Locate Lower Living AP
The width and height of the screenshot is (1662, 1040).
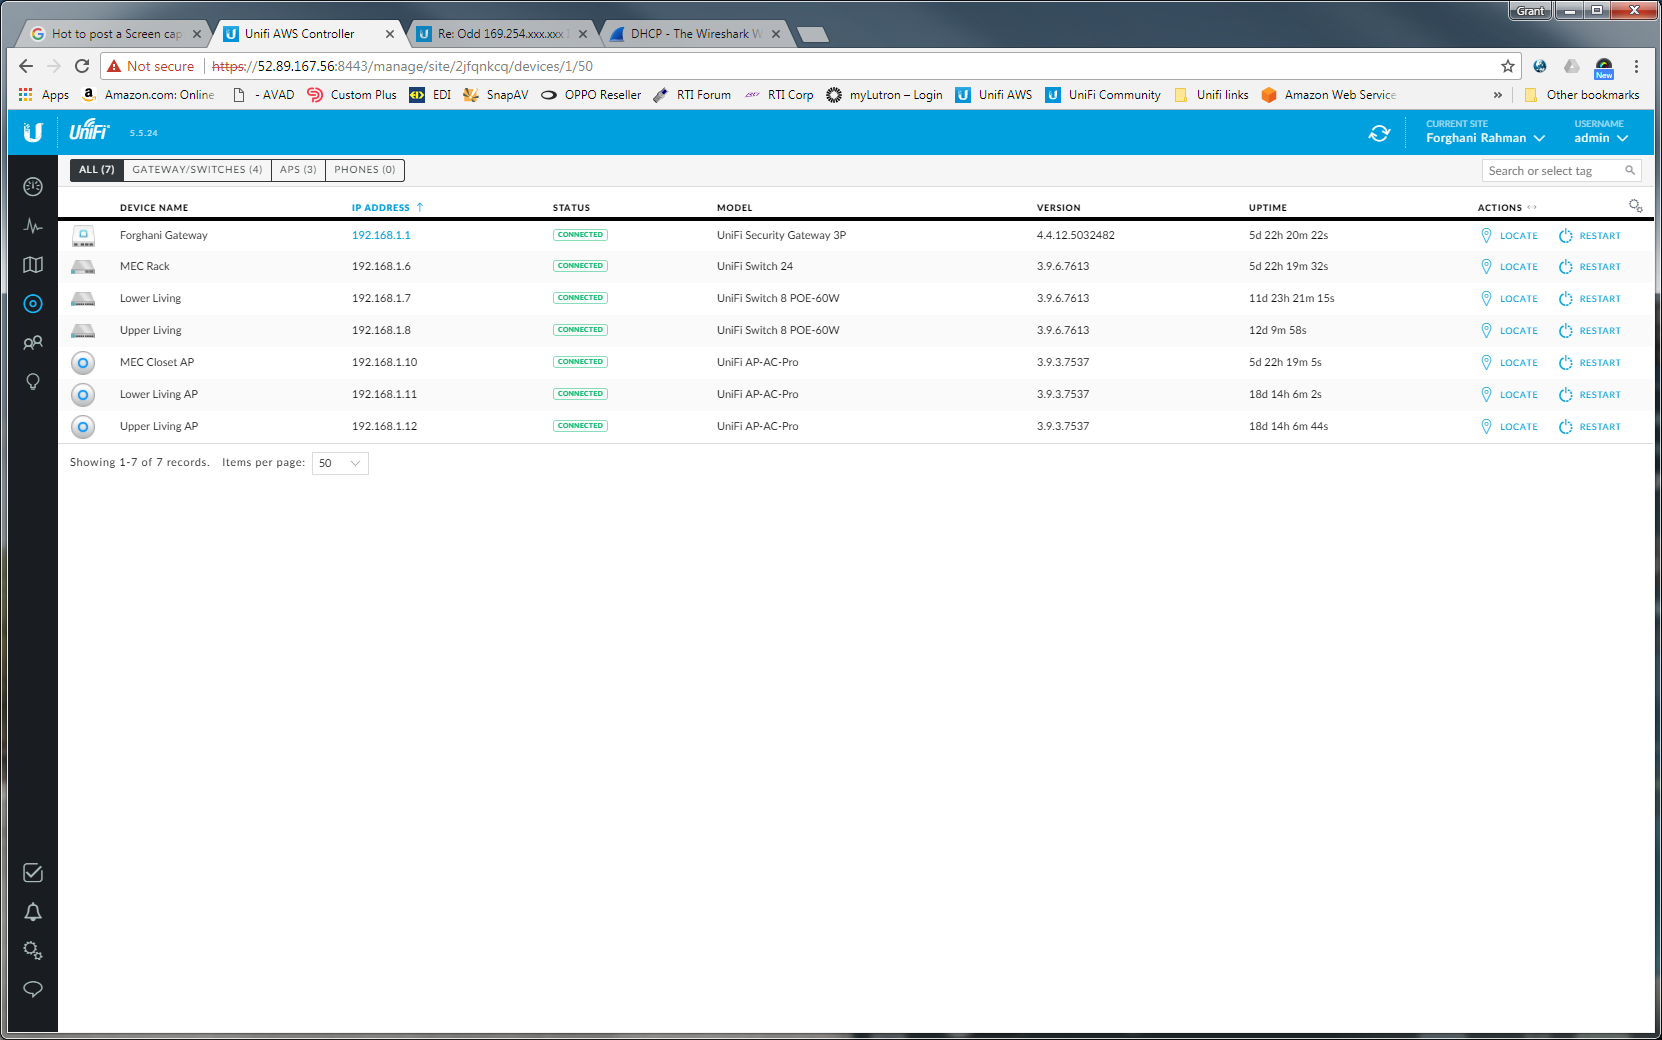(1509, 395)
